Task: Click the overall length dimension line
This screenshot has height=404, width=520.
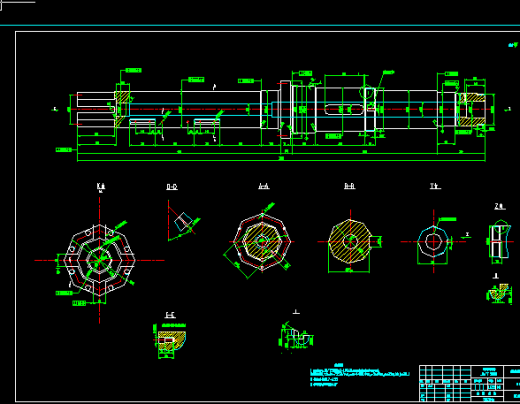Action: pyautogui.click(x=281, y=161)
